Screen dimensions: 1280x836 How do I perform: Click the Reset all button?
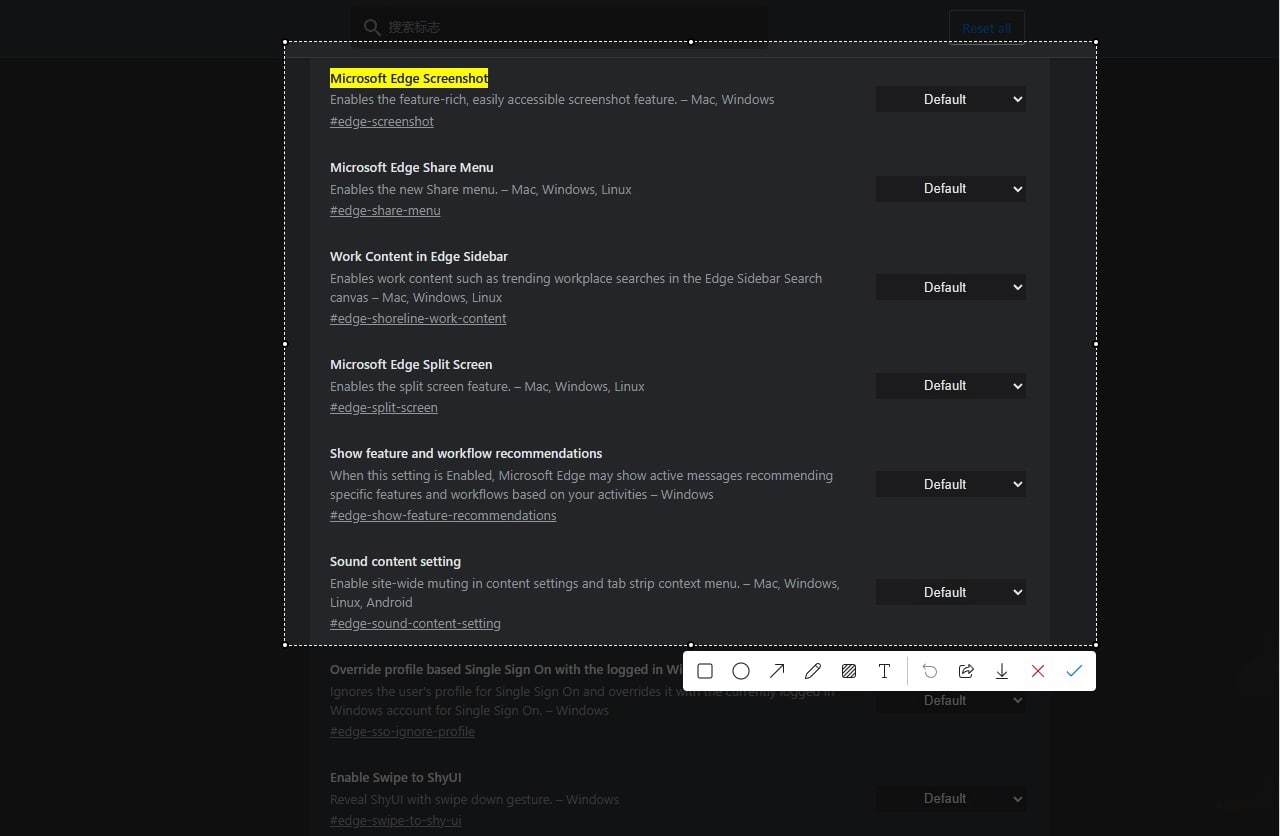[987, 28]
